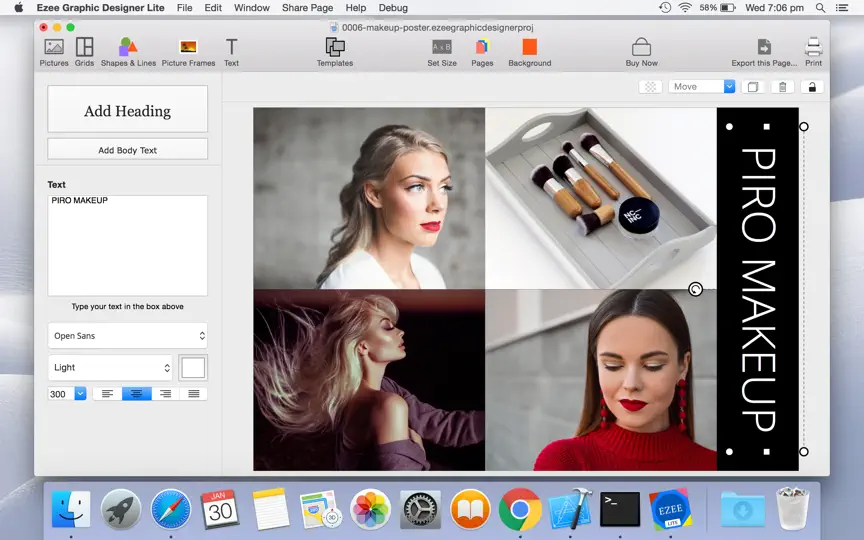The height and width of the screenshot is (540, 864).
Task: Click the Set Size icon
Action: (x=442, y=47)
